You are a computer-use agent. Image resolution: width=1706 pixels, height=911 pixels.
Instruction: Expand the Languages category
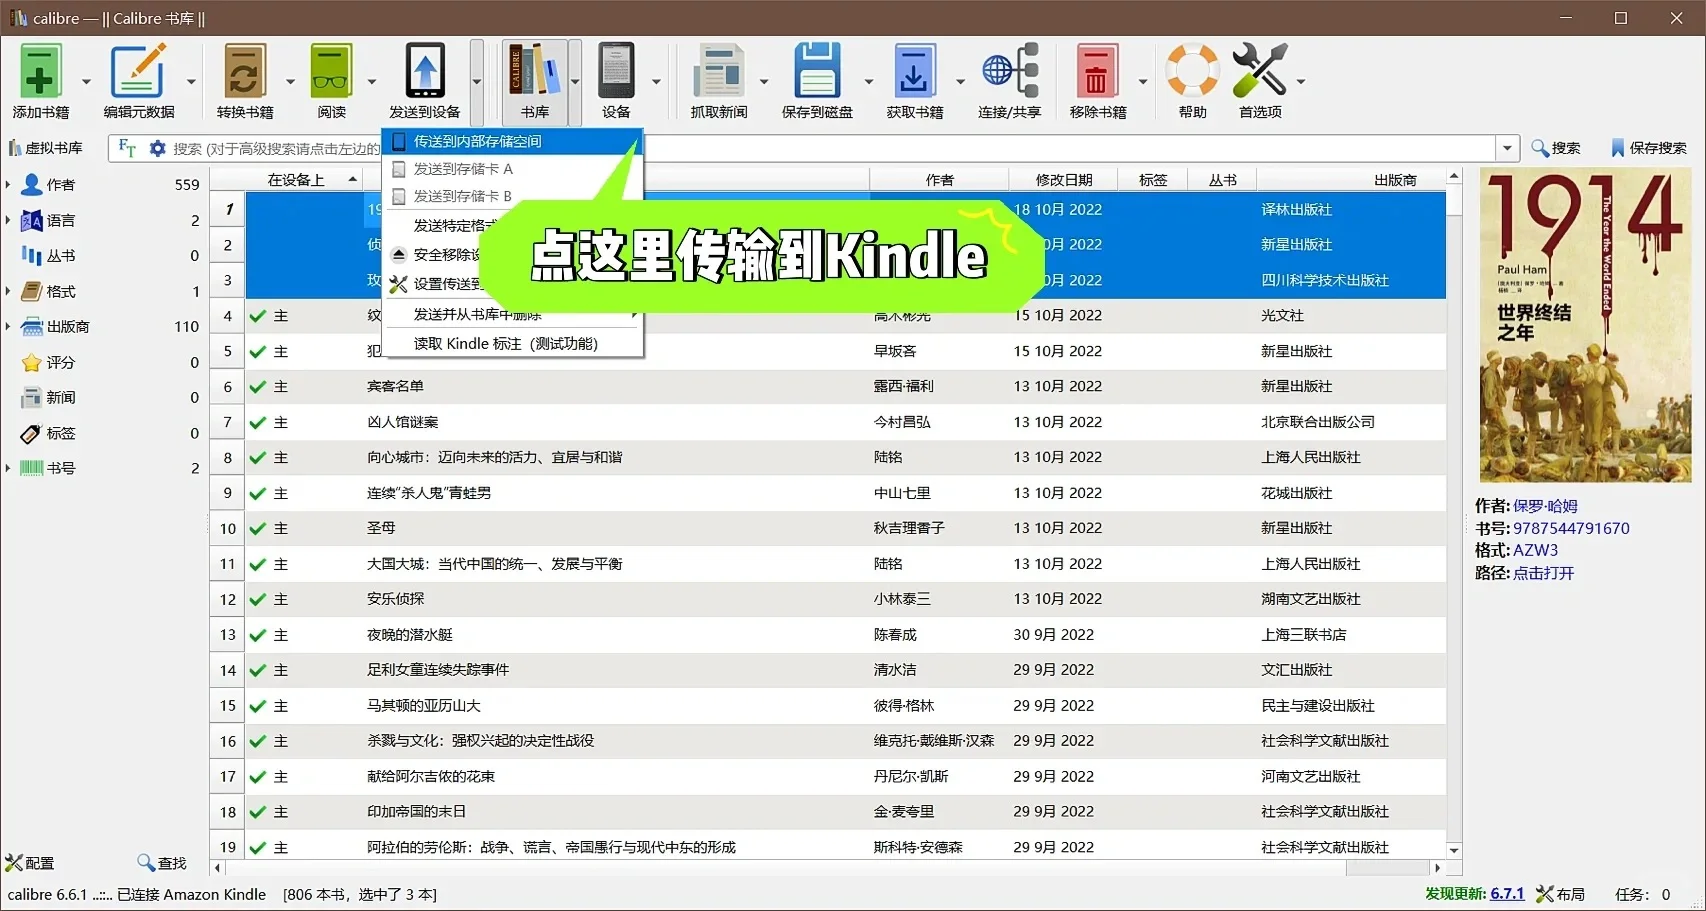click(8, 220)
